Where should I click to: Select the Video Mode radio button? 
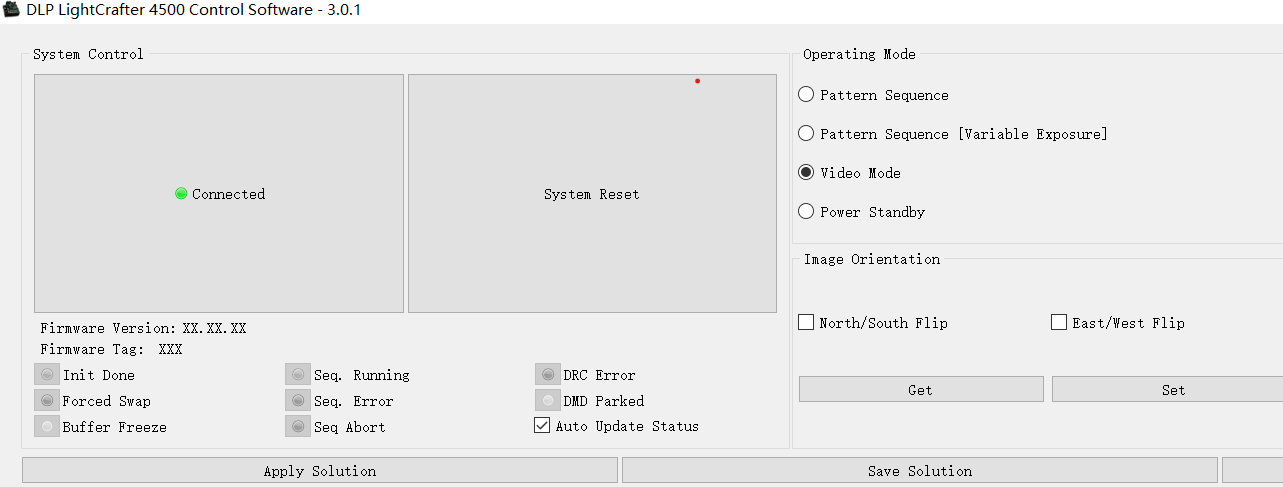pos(806,173)
